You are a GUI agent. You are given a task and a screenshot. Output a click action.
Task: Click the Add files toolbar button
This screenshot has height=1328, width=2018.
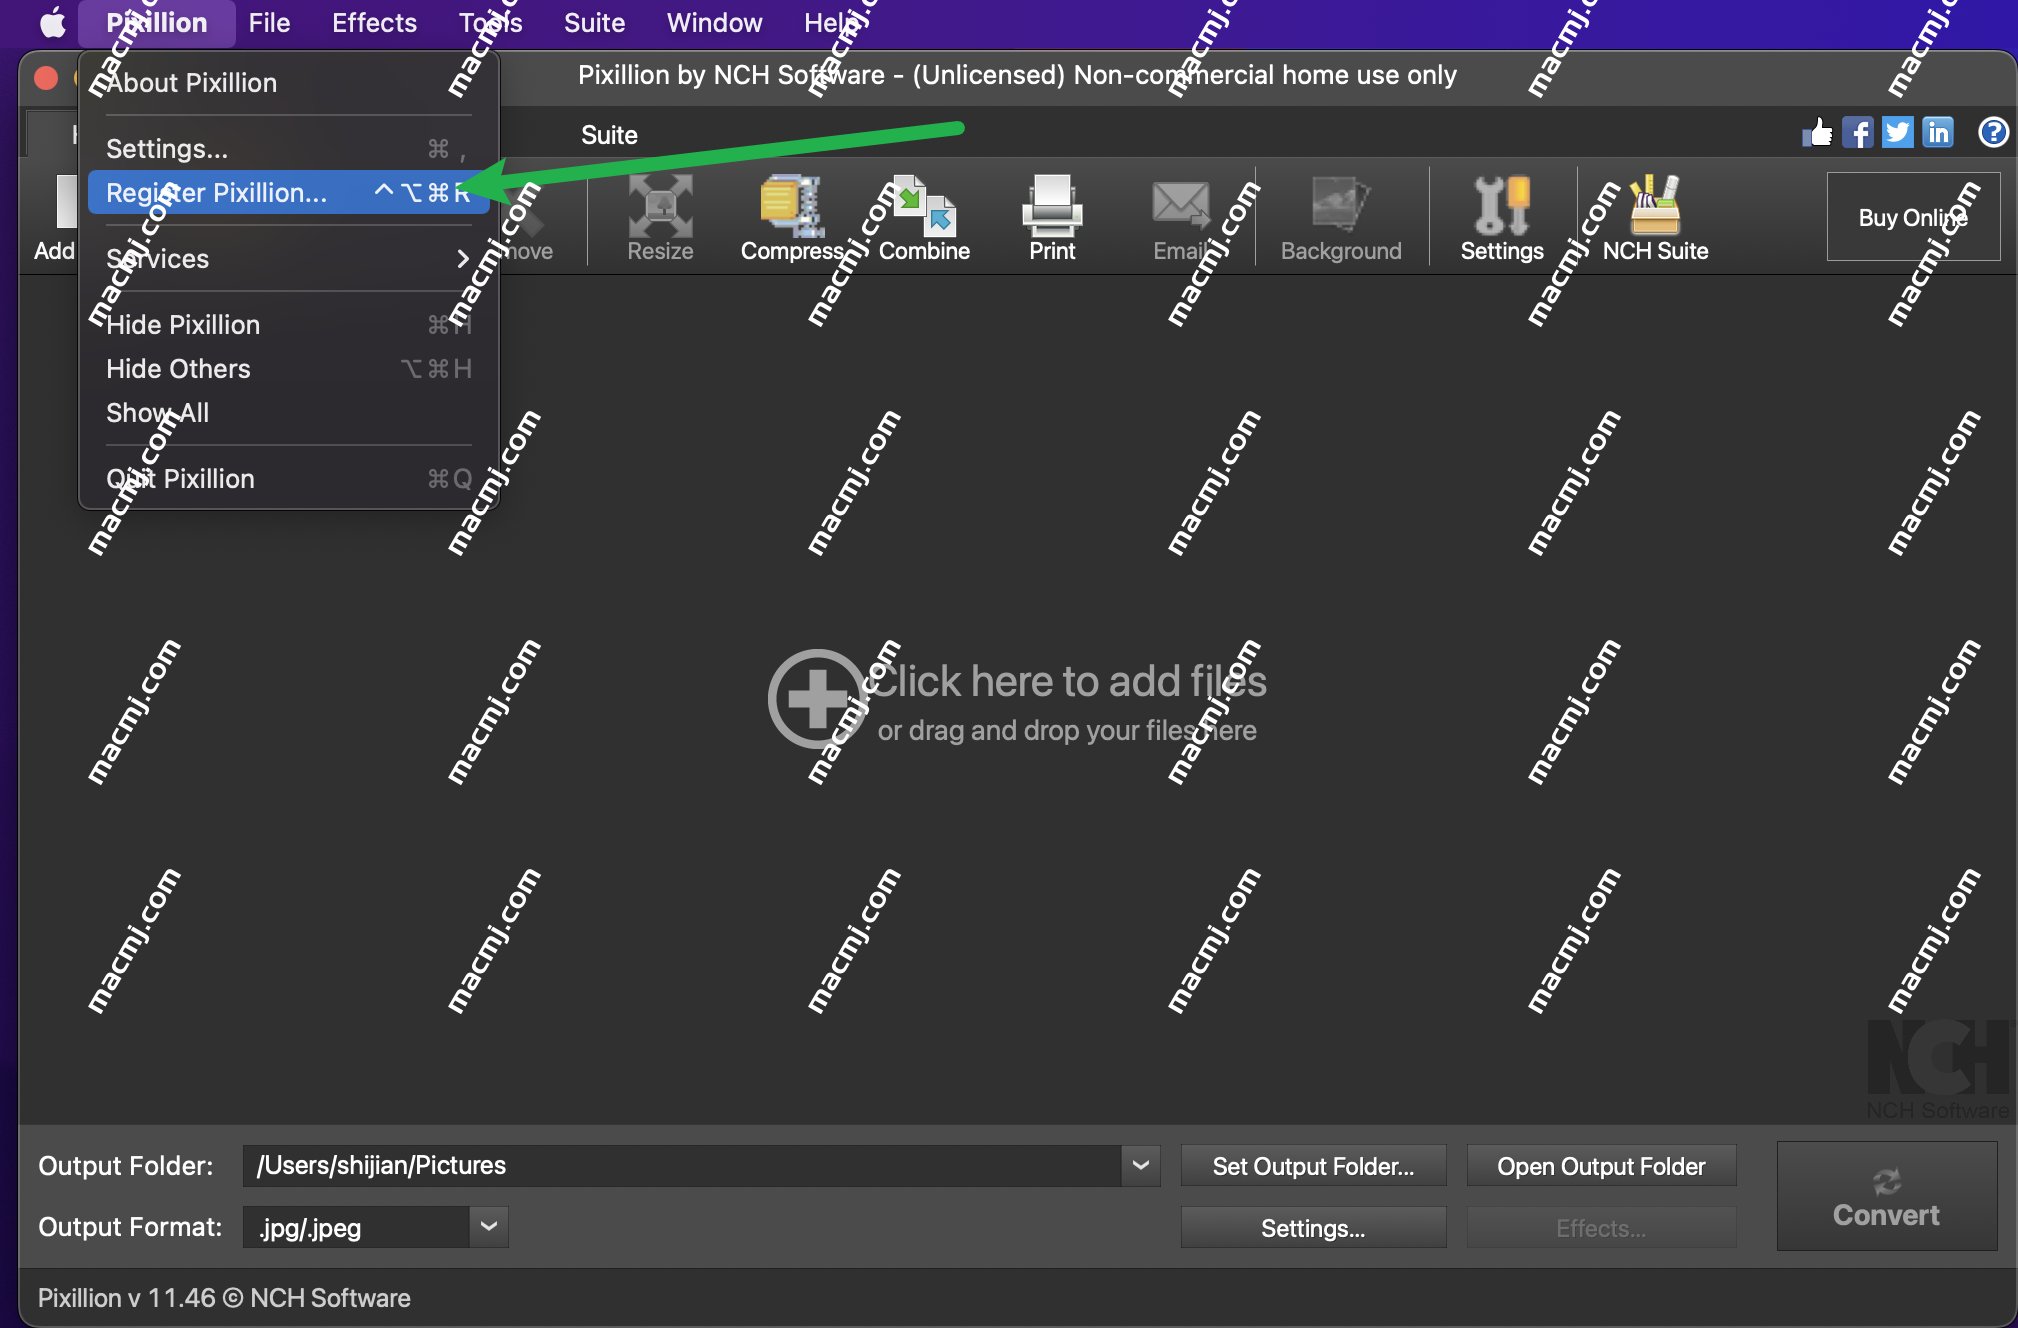point(55,218)
